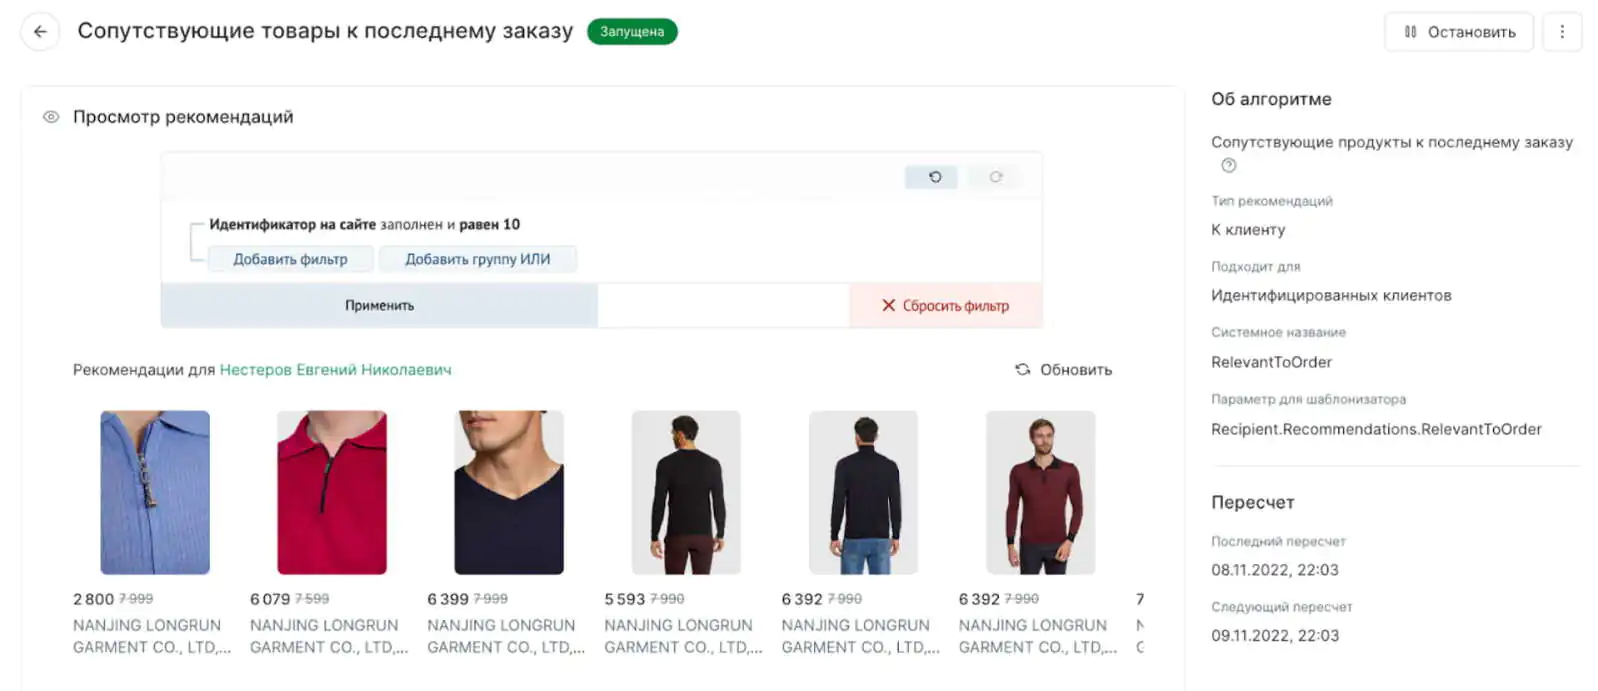Reset filter via Сбросить фильтр
Image resolution: width=1598 pixels, height=691 pixels.
(945, 305)
